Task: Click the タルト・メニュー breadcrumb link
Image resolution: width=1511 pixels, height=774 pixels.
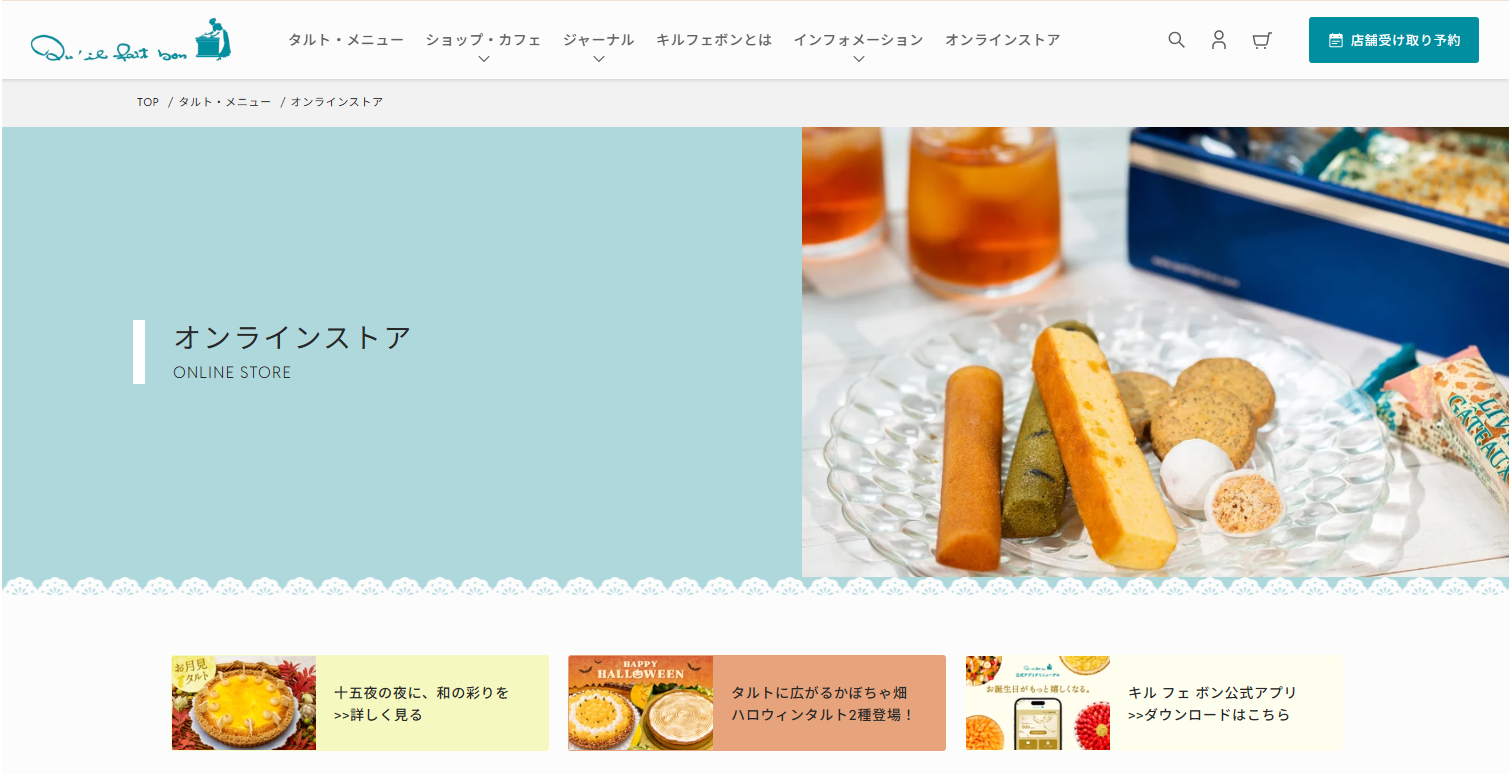Action: pos(225,102)
